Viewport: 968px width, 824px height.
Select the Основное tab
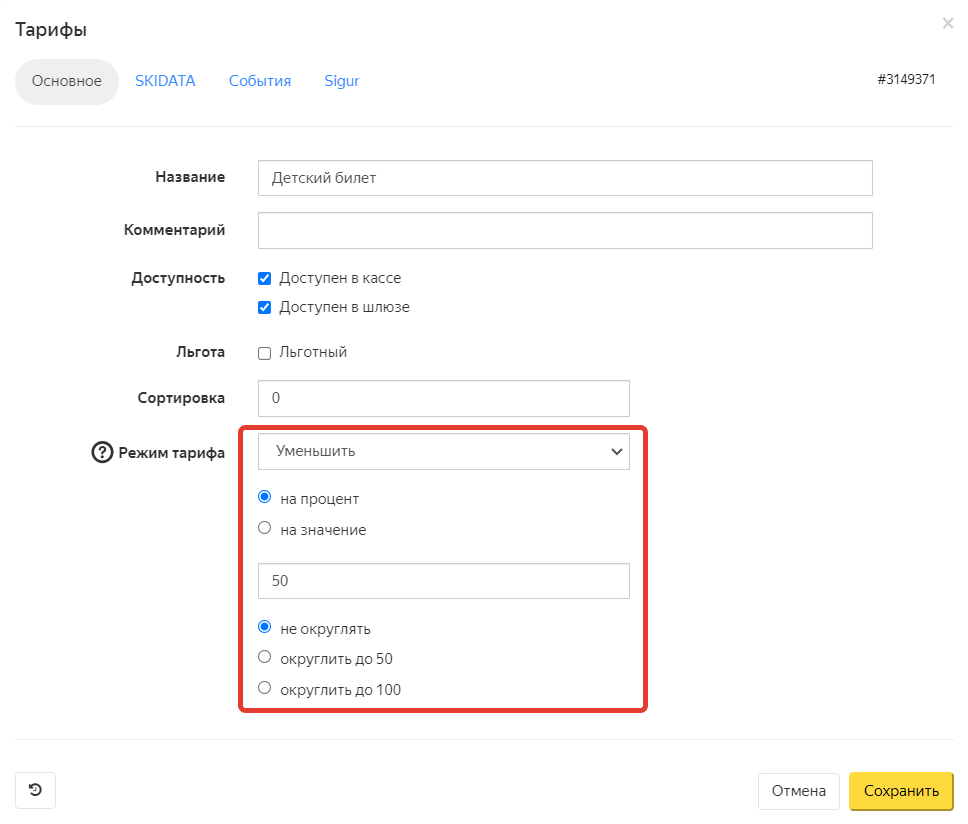point(67,81)
